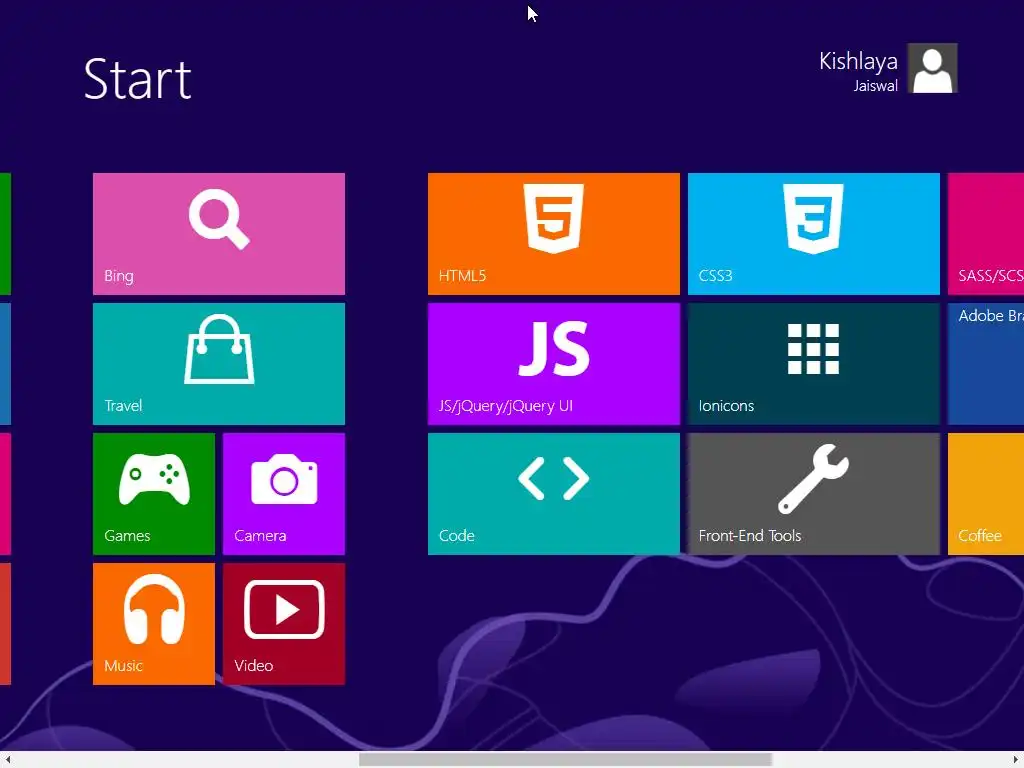Click the HTML5 shield logo
This screenshot has height=768, width=1024.
(x=554, y=218)
